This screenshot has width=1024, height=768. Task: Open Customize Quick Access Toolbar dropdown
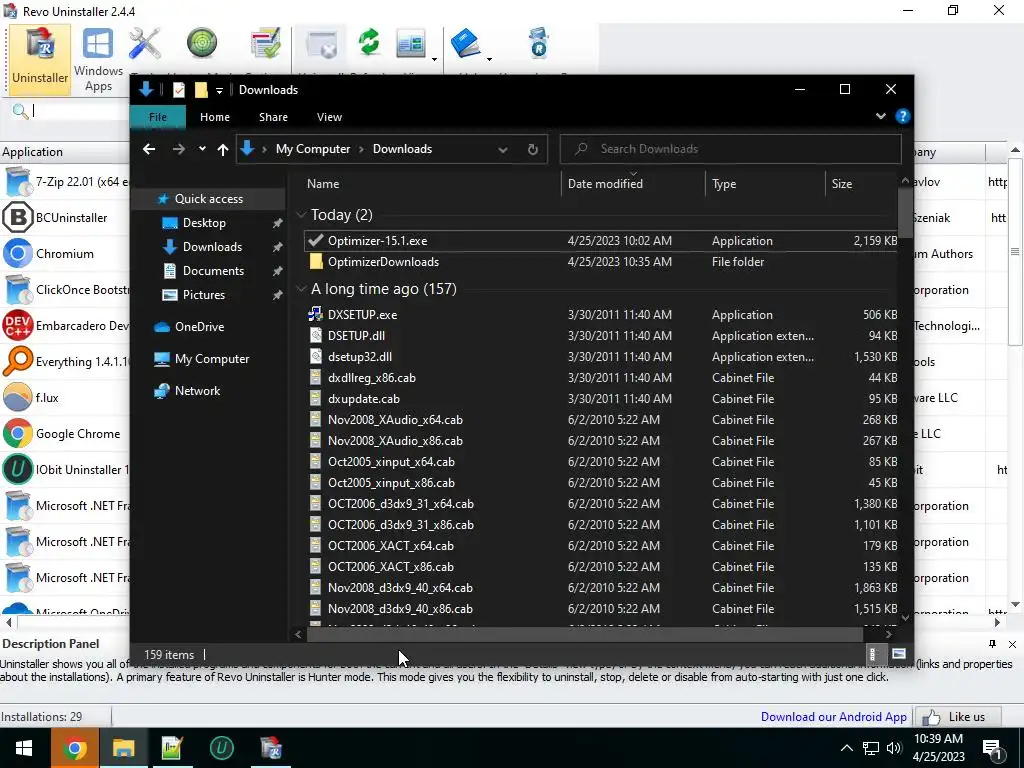219,90
